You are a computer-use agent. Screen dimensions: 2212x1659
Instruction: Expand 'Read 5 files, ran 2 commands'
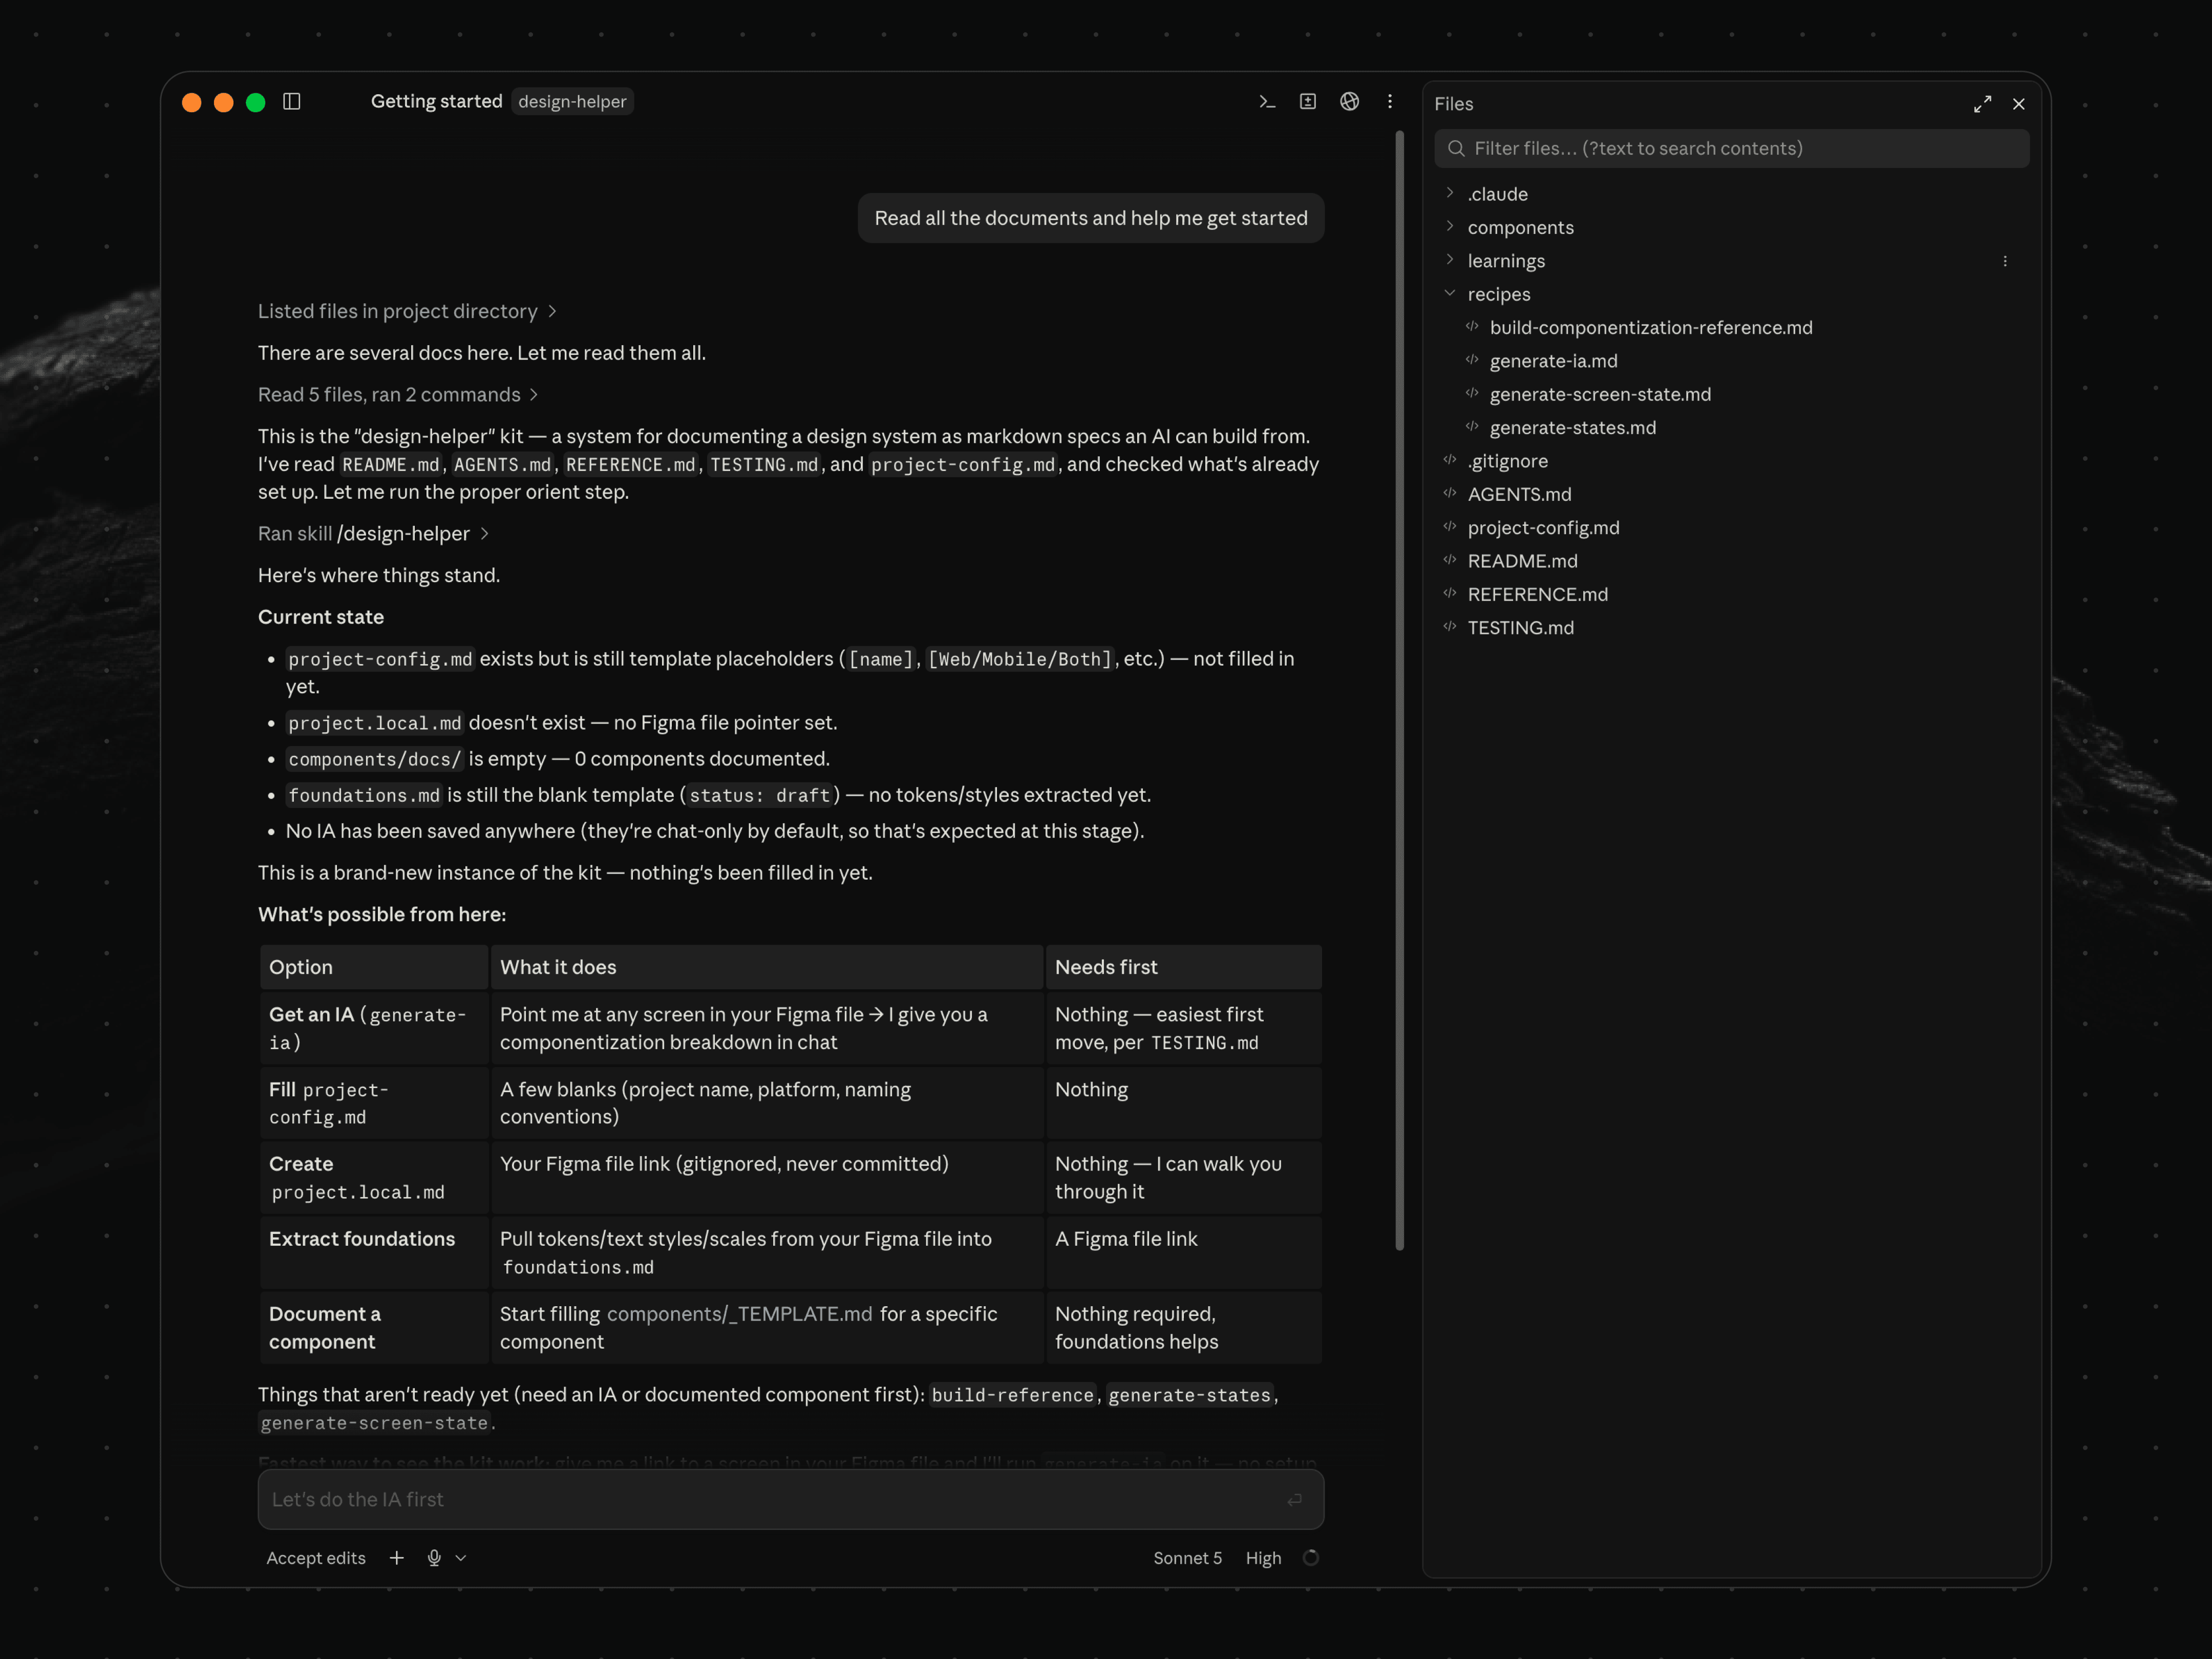398,395
